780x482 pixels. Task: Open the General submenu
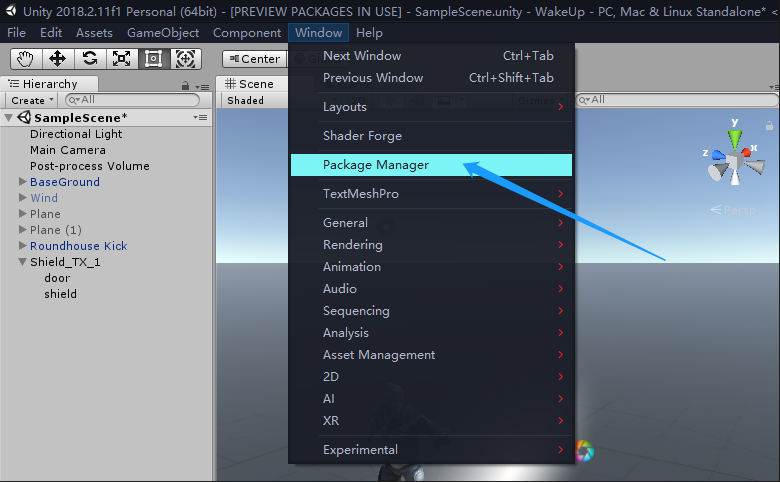431,222
